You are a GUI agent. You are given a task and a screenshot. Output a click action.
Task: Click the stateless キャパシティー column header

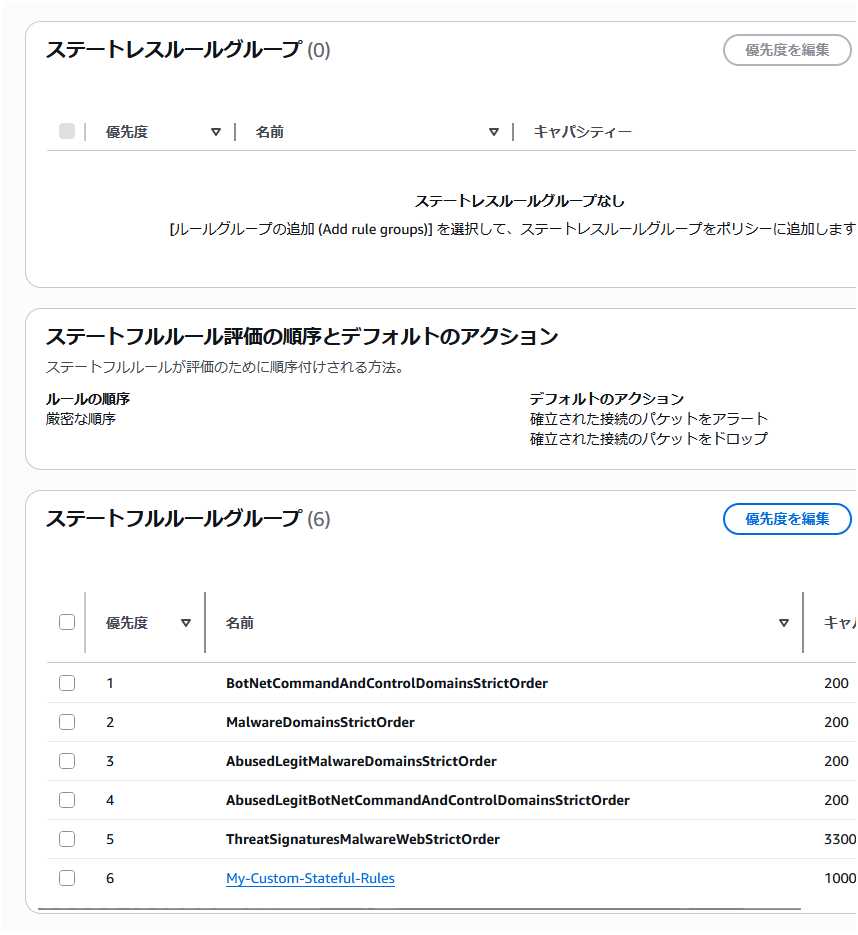click(582, 132)
